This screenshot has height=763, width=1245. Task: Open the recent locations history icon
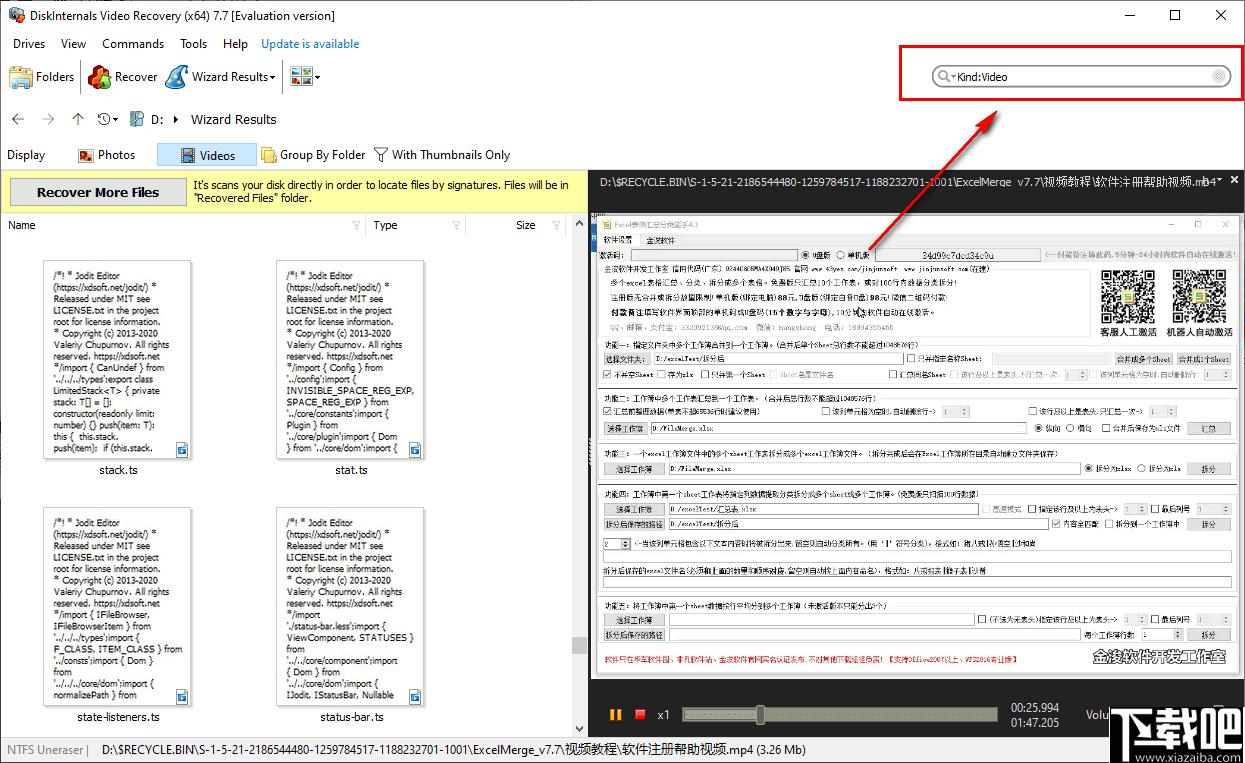click(x=105, y=119)
